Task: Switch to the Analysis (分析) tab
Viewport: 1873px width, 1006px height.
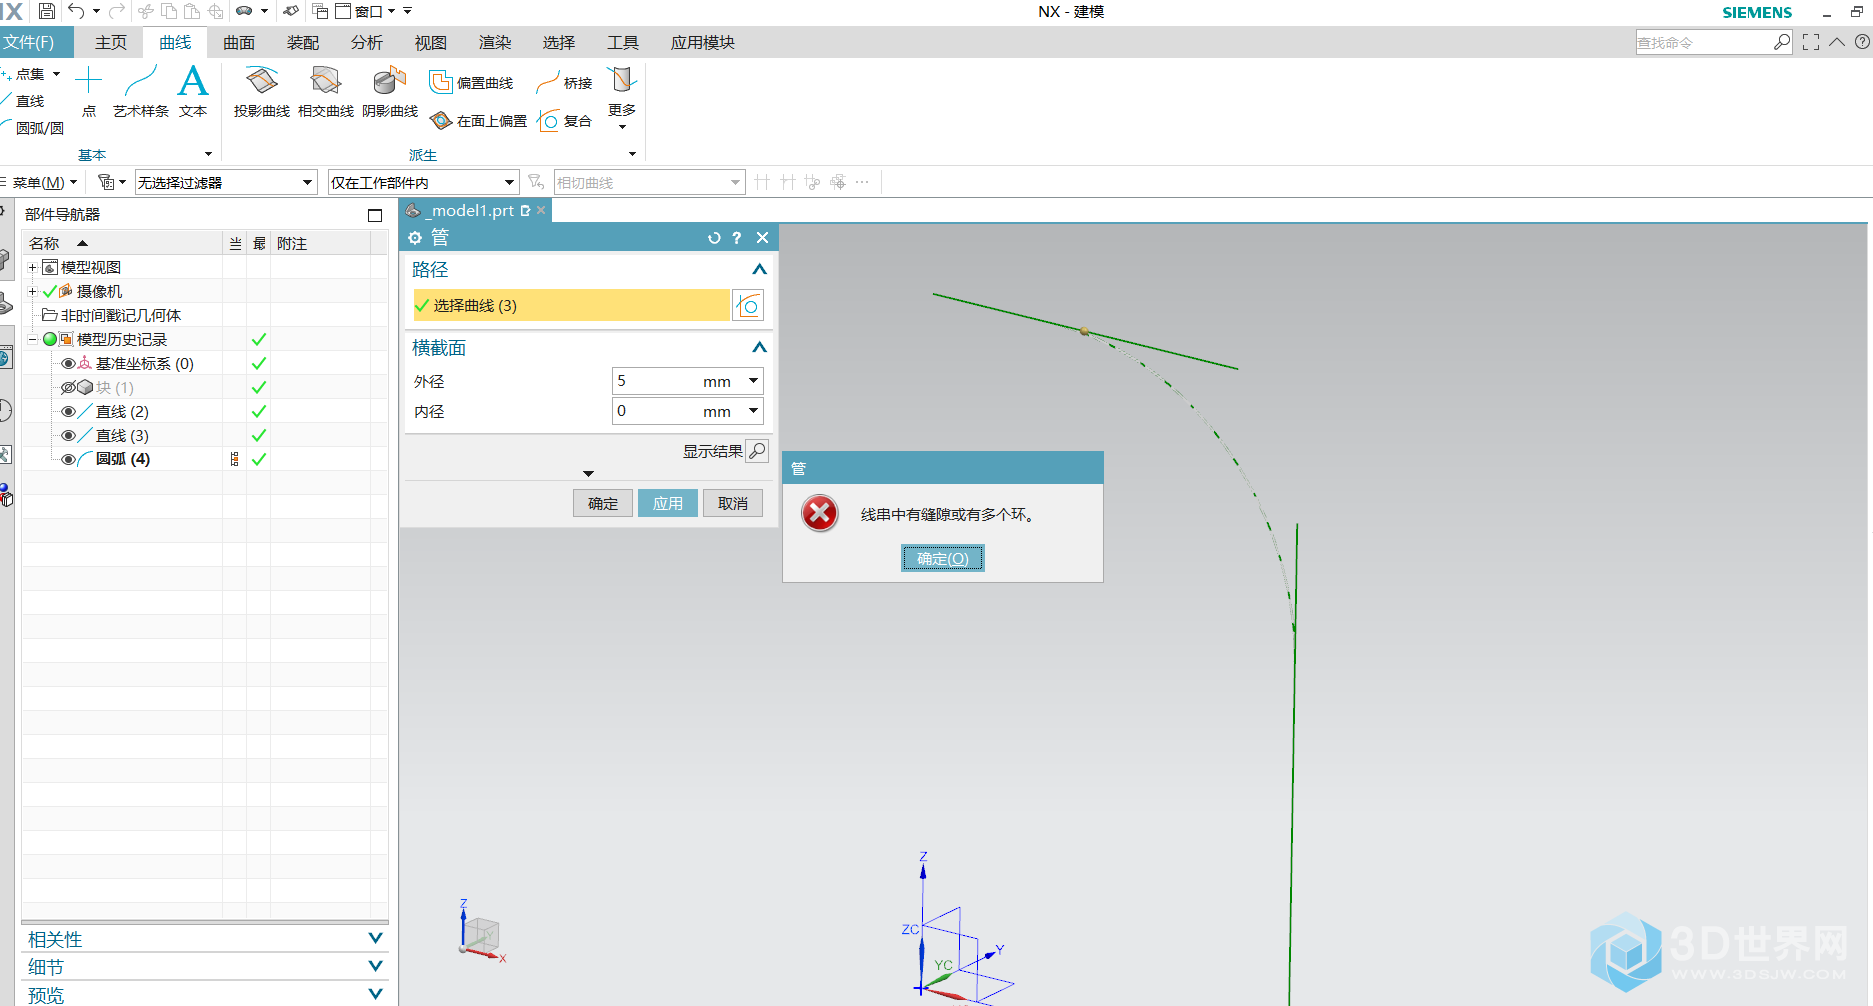Action: coord(367,42)
